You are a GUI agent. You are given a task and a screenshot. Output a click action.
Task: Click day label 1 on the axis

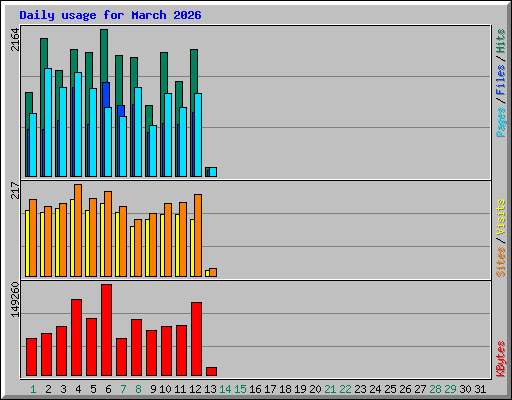(33, 389)
